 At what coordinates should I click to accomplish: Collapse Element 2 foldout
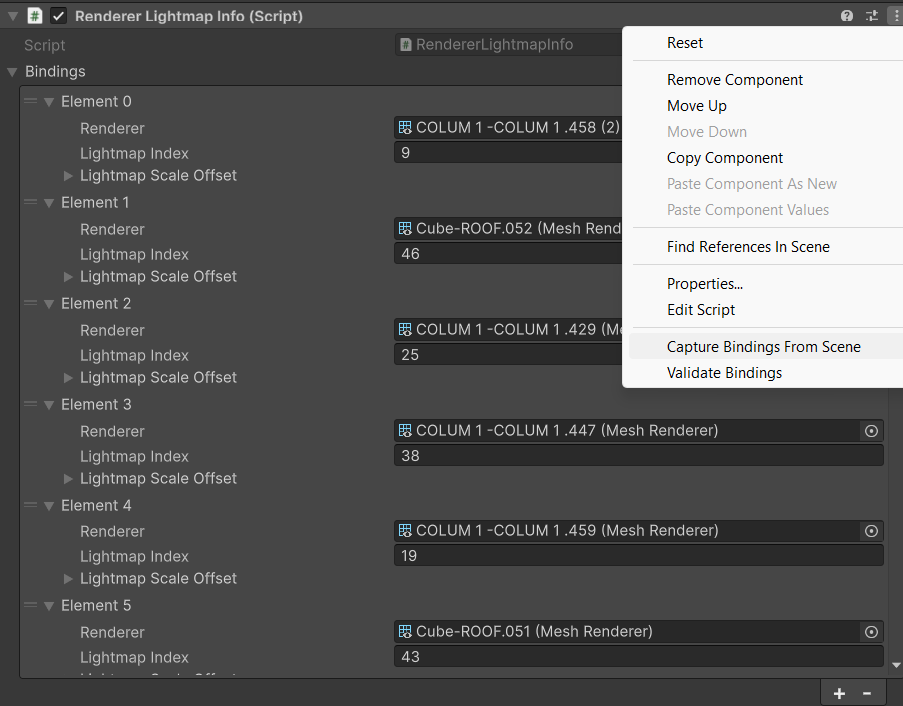[49, 303]
